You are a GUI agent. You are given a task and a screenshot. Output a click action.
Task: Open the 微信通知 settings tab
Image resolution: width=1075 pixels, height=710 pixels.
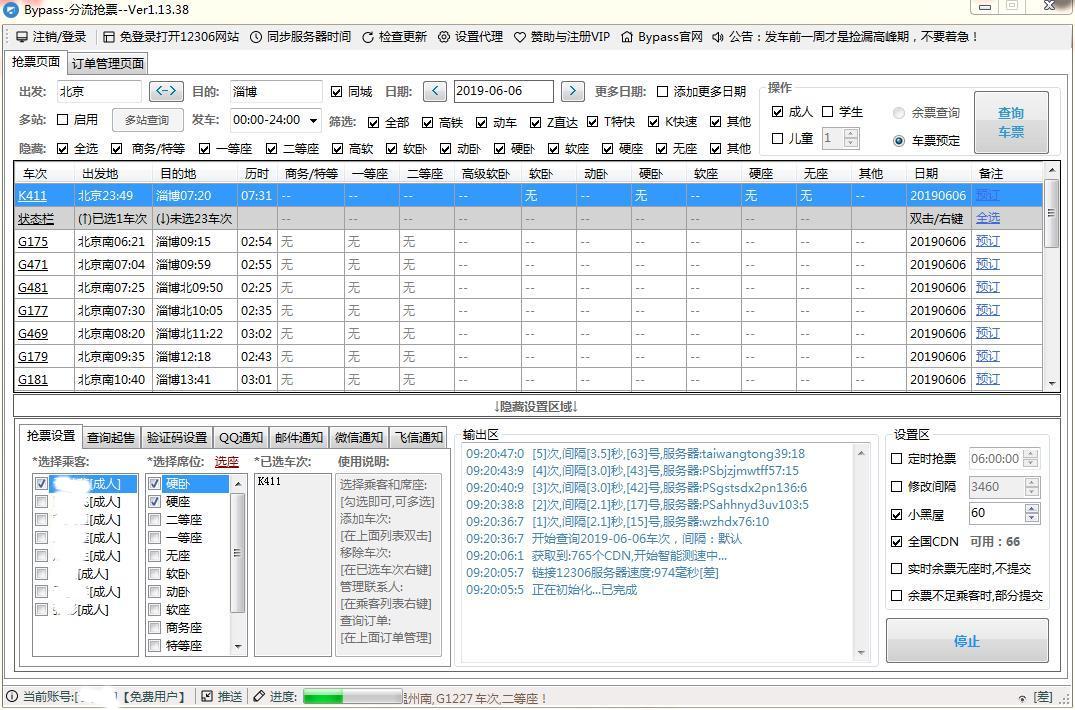[358, 437]
